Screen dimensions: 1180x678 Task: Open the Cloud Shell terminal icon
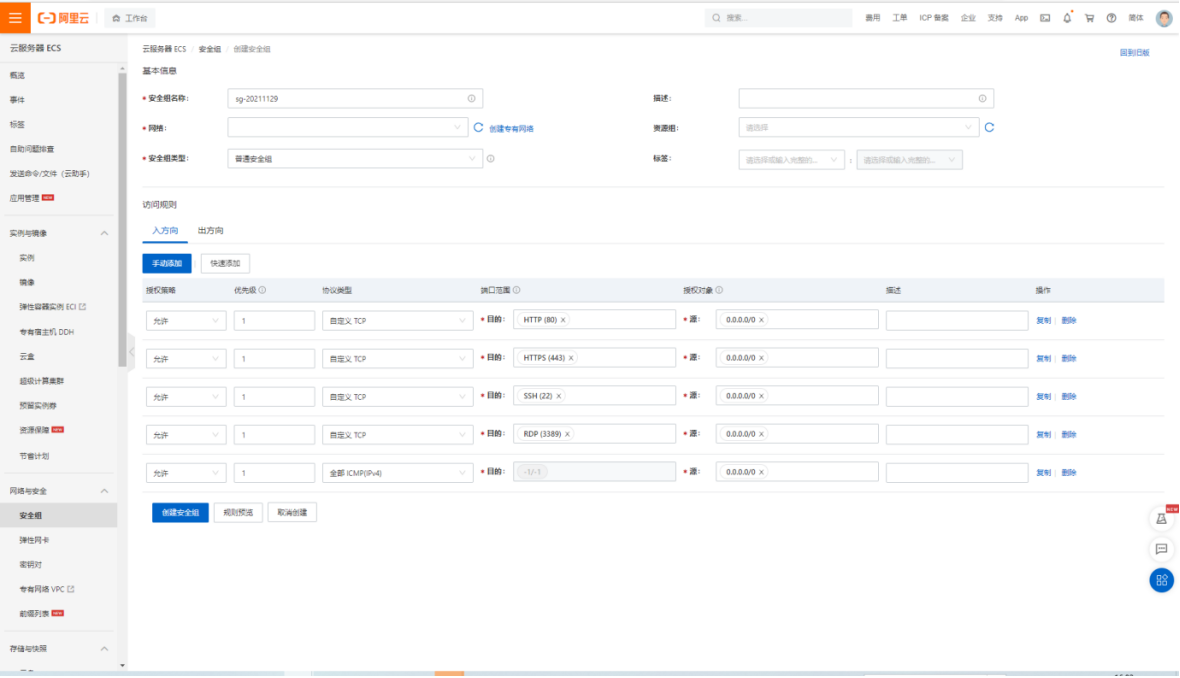[x=1045, y=18]
